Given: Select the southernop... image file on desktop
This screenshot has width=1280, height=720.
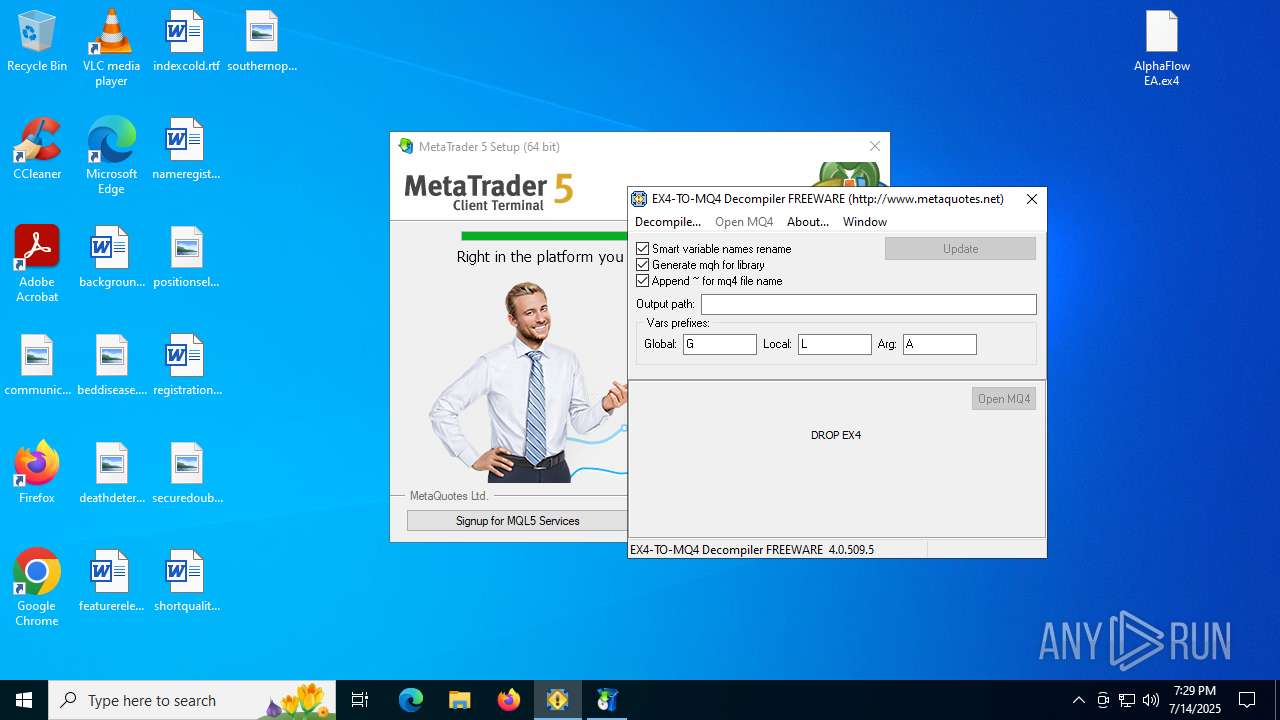Looking at the screenshot, I should [x=262, y=42].
